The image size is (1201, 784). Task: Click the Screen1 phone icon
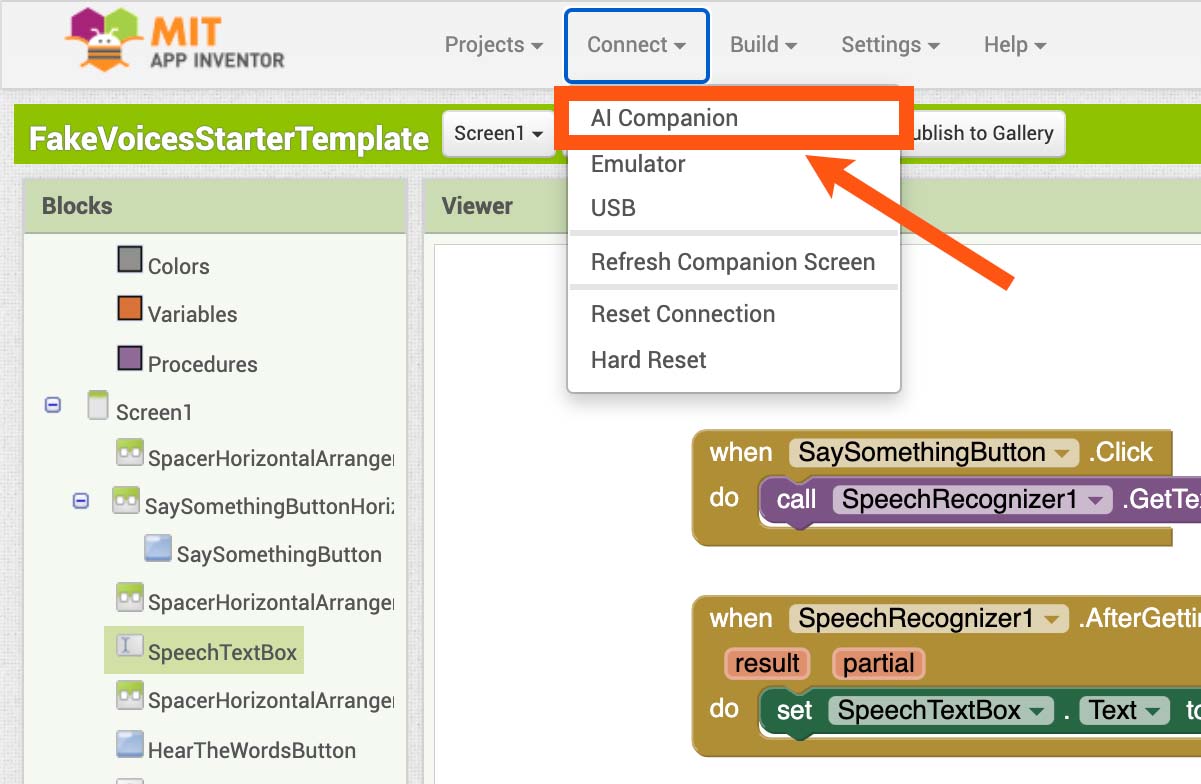click(97, 406)
